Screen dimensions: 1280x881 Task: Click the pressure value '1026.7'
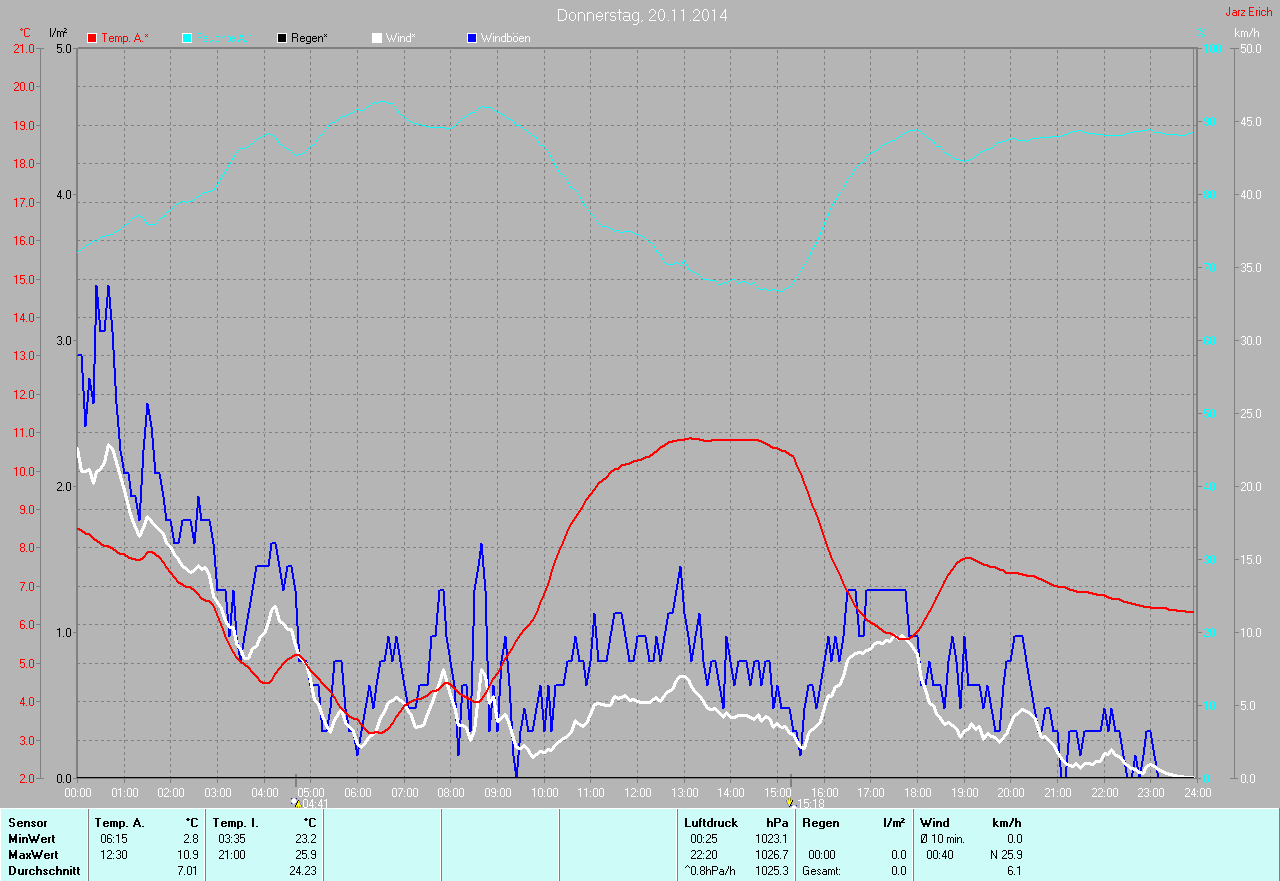[771, 855]
